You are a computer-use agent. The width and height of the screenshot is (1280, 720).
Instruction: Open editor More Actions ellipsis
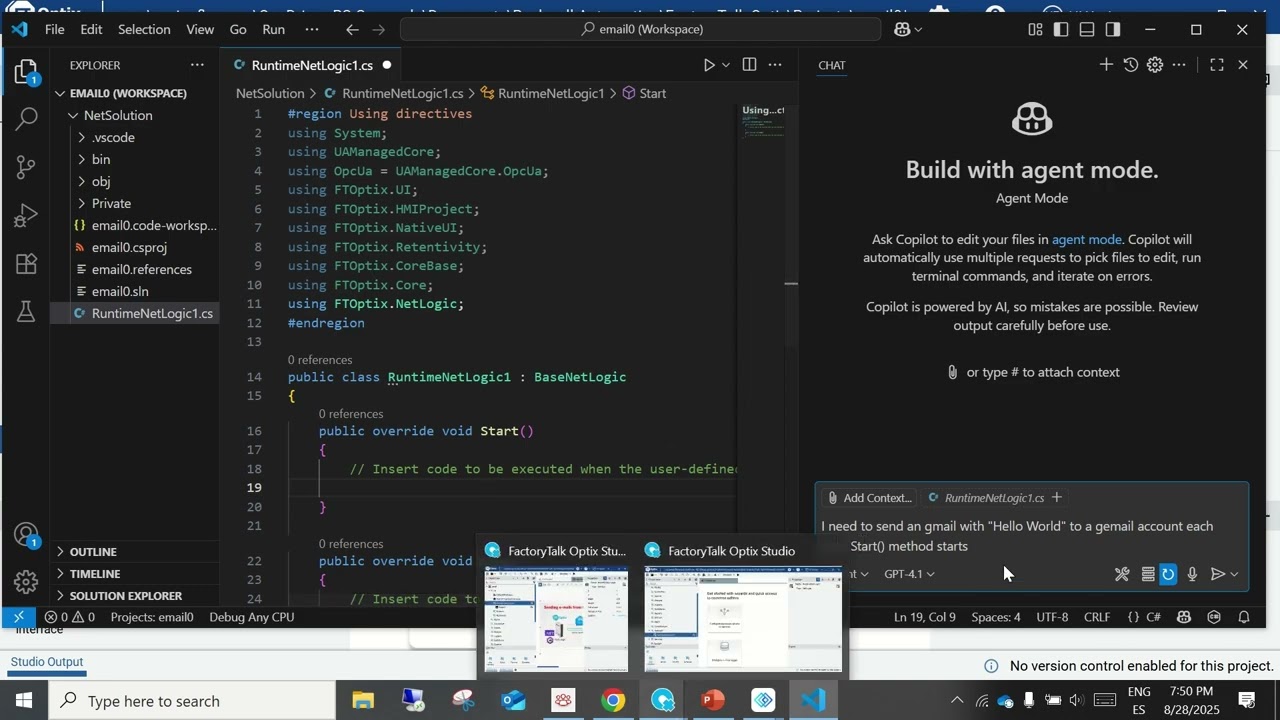(775, 65)
